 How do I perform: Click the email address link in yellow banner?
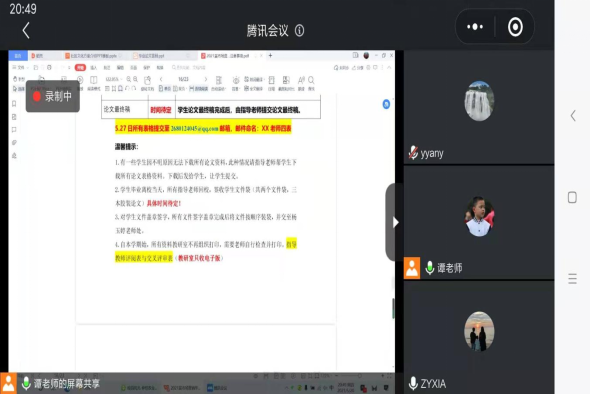(194, 129)
